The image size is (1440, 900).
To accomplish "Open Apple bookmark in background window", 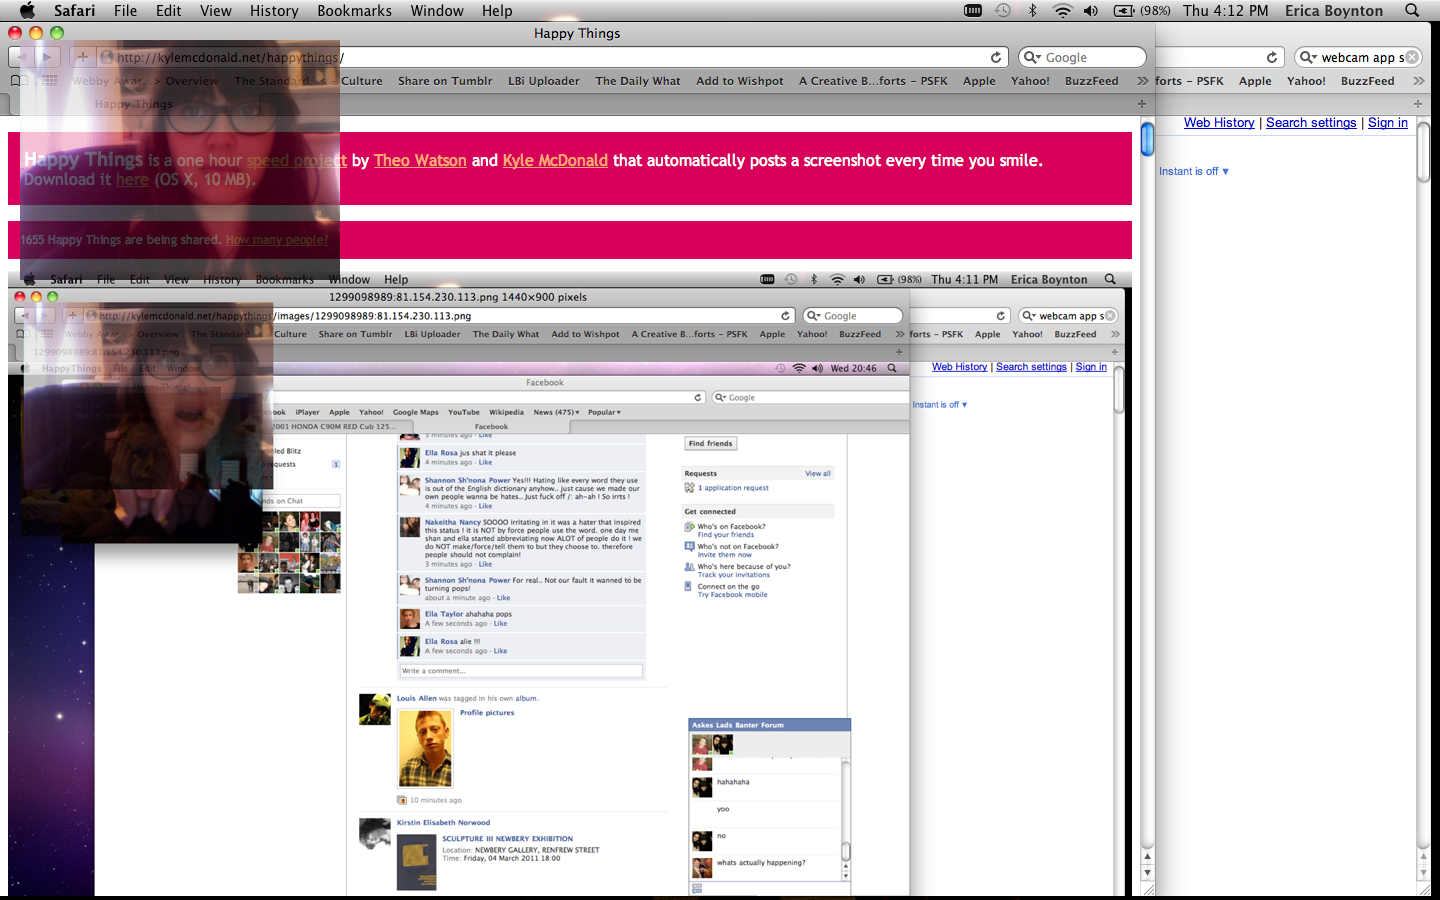I will (x=1255, y=81).
